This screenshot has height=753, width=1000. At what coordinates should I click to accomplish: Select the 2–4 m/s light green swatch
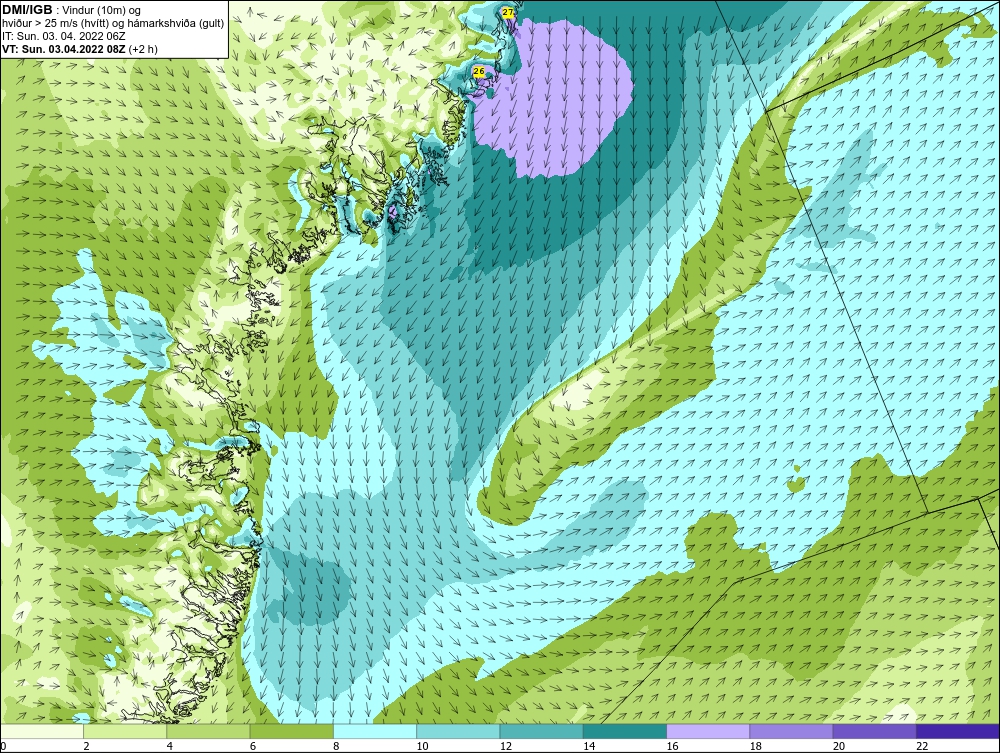[125, 731]
